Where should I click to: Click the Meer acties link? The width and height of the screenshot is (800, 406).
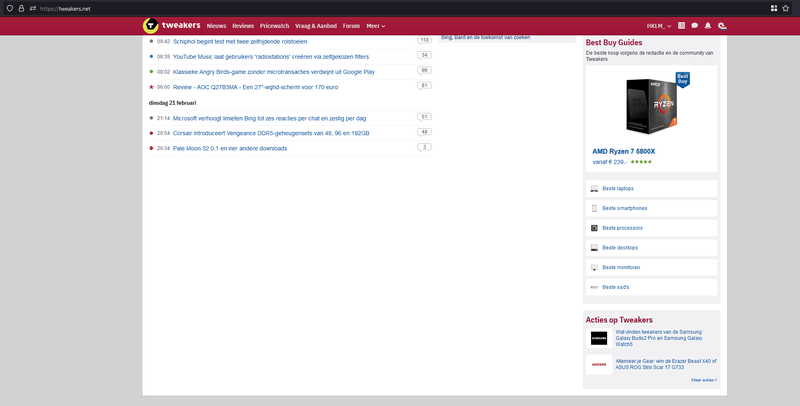tap(704, 380)
